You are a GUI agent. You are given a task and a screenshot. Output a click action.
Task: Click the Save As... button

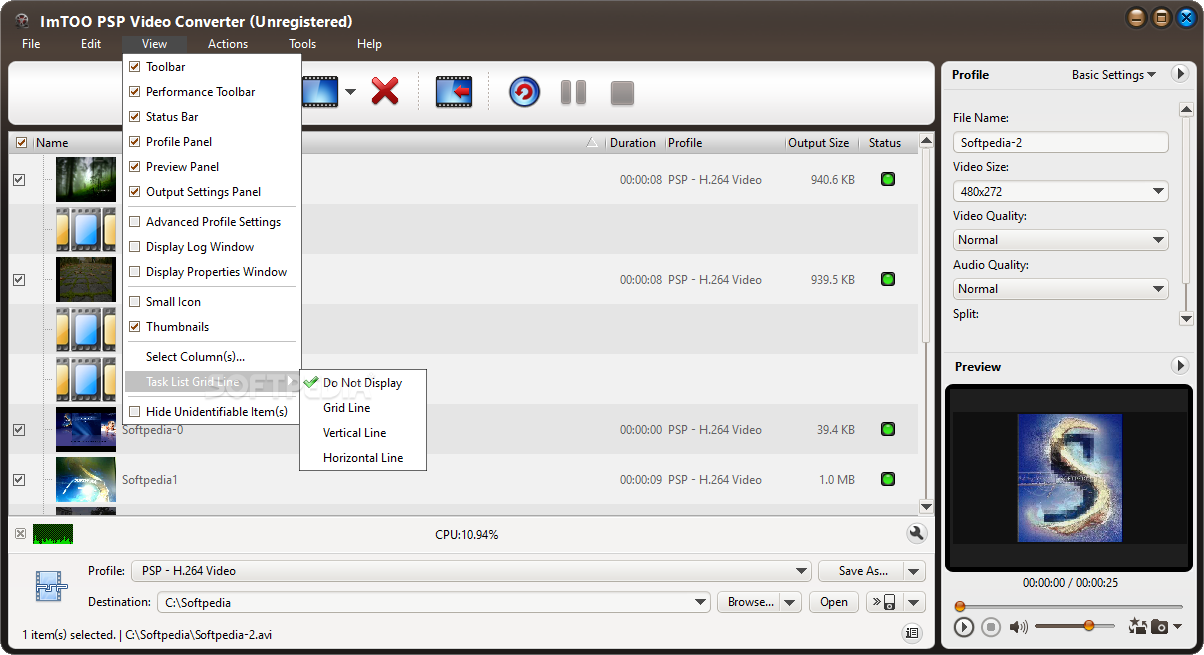click(x=862, y=571)
